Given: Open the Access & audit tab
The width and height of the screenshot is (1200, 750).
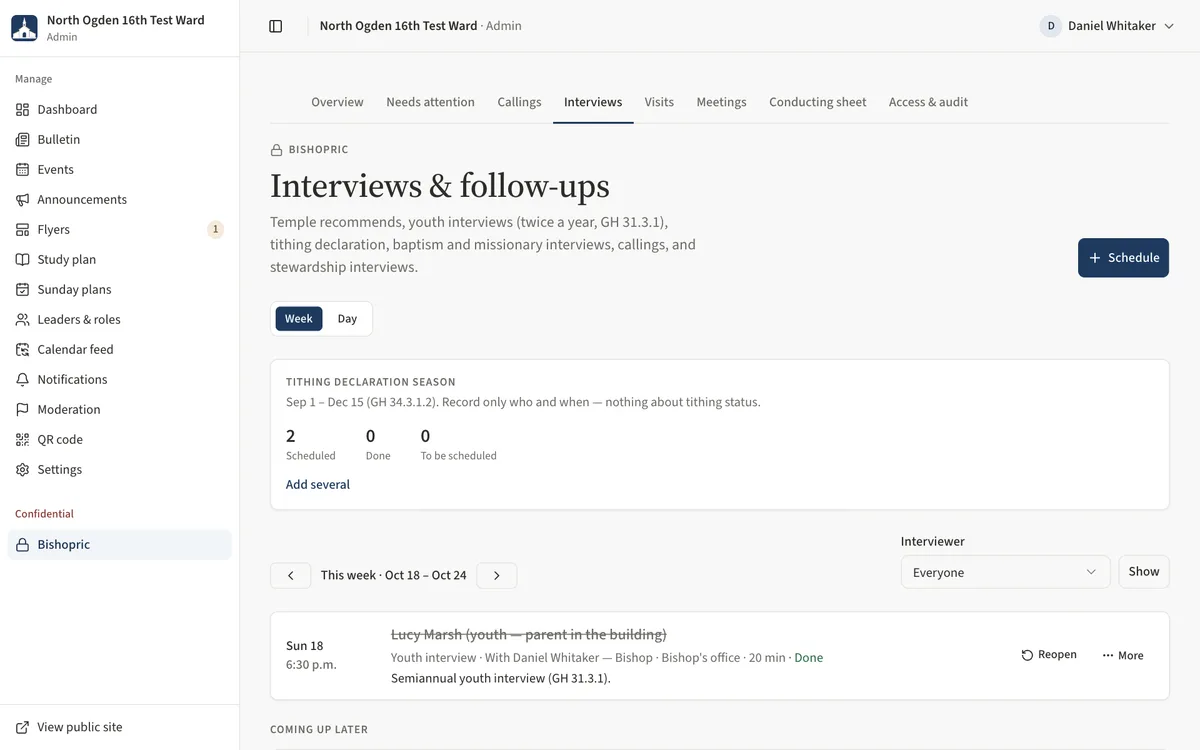Looking at the screenshot, I should click(928, 102).
